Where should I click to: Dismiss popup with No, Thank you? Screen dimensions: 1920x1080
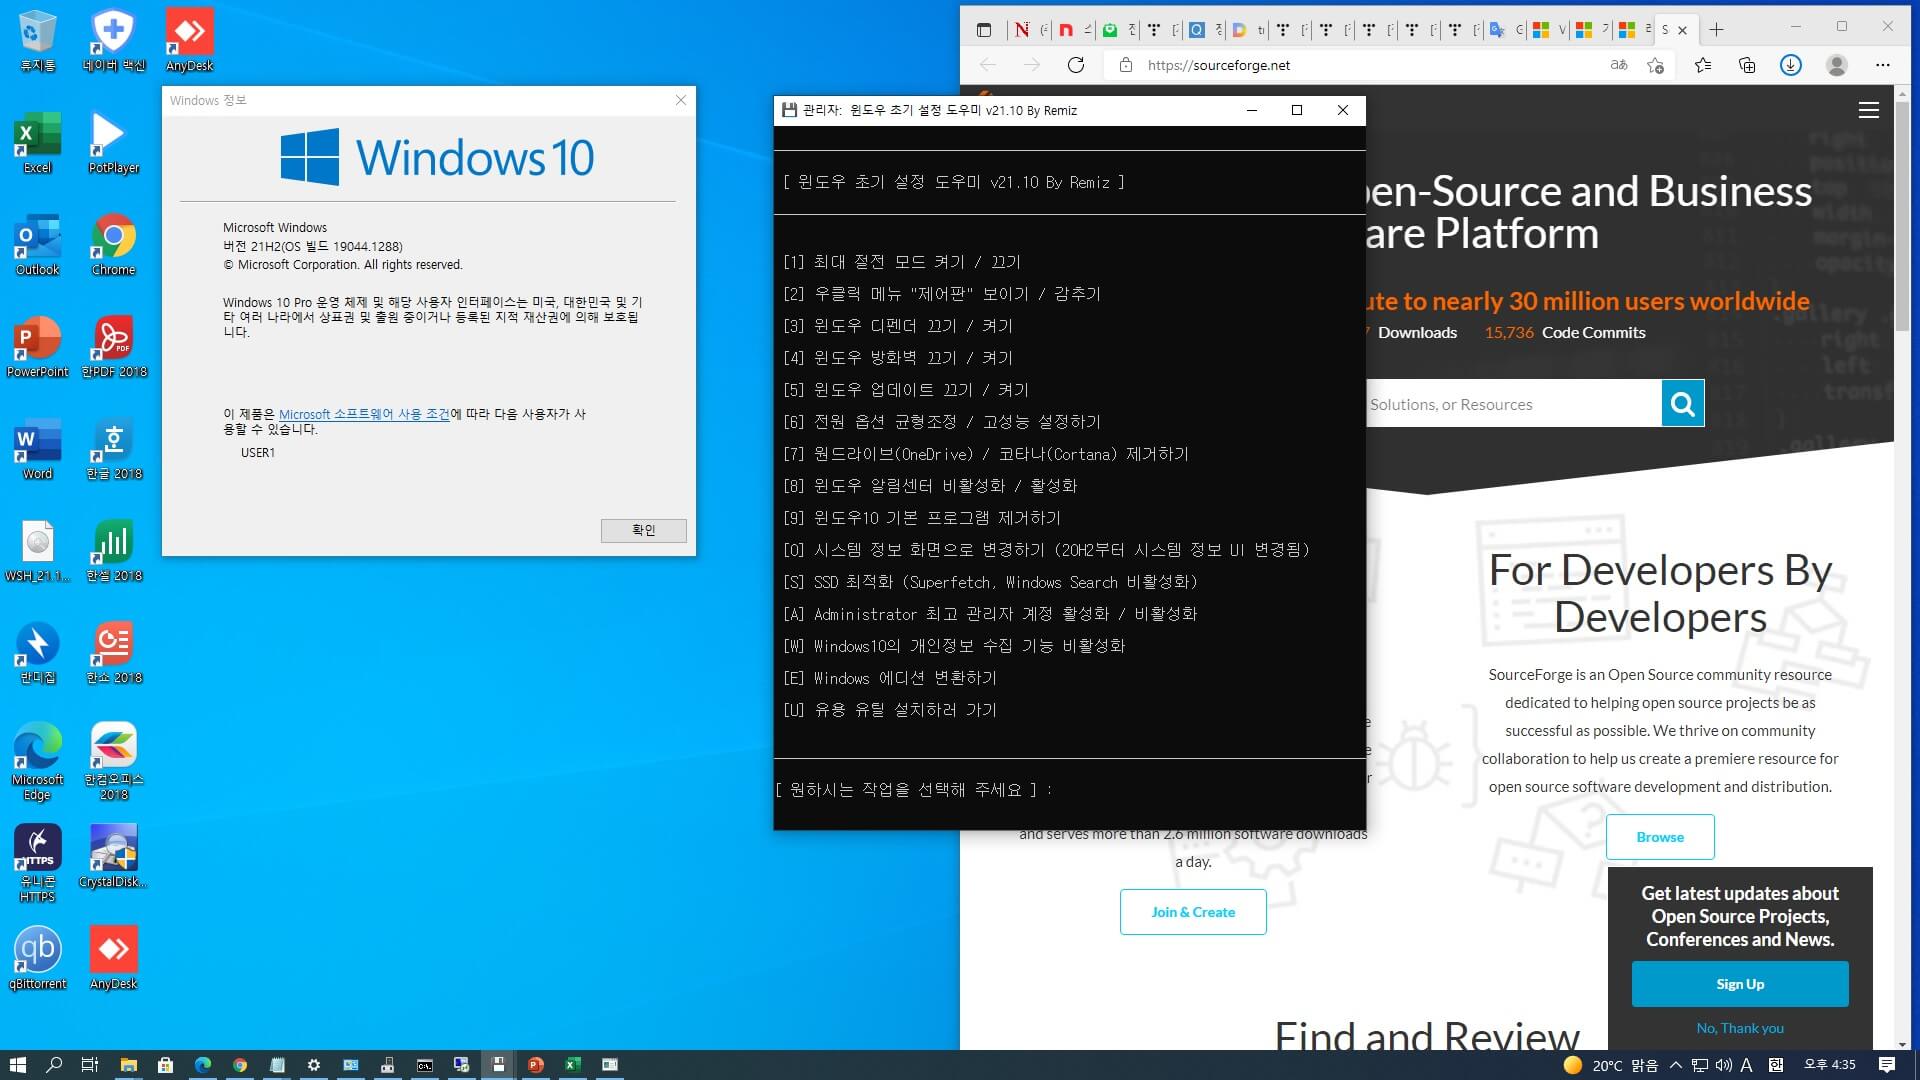point(1740,1028)
